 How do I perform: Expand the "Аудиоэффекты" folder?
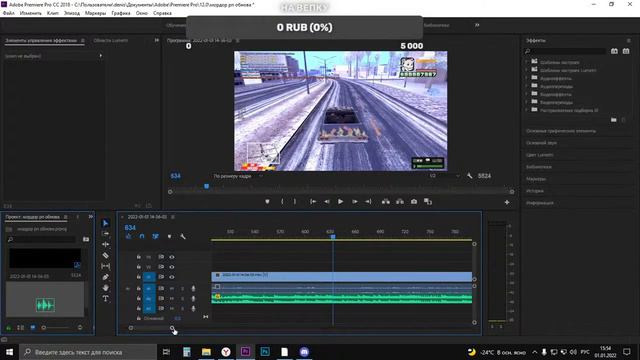(x=527, y=78)
